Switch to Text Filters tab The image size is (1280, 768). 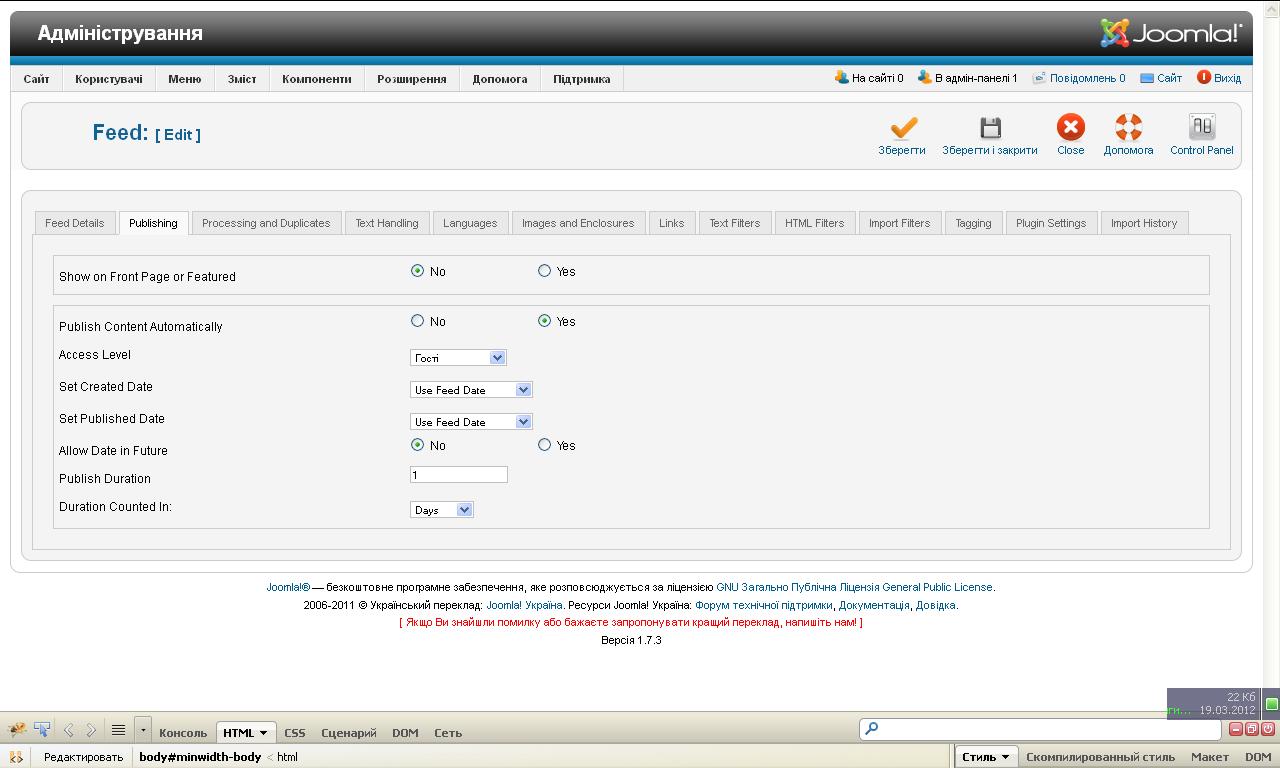pyautogui.click(x=735, y=223)
